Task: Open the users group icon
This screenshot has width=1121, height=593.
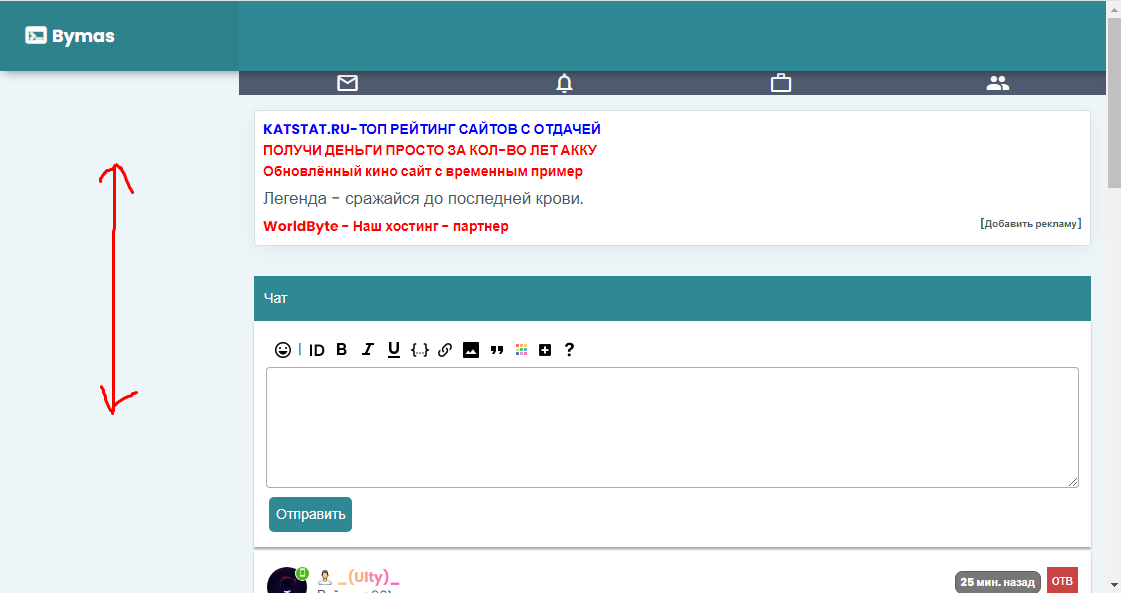Action: click(997, 83)
